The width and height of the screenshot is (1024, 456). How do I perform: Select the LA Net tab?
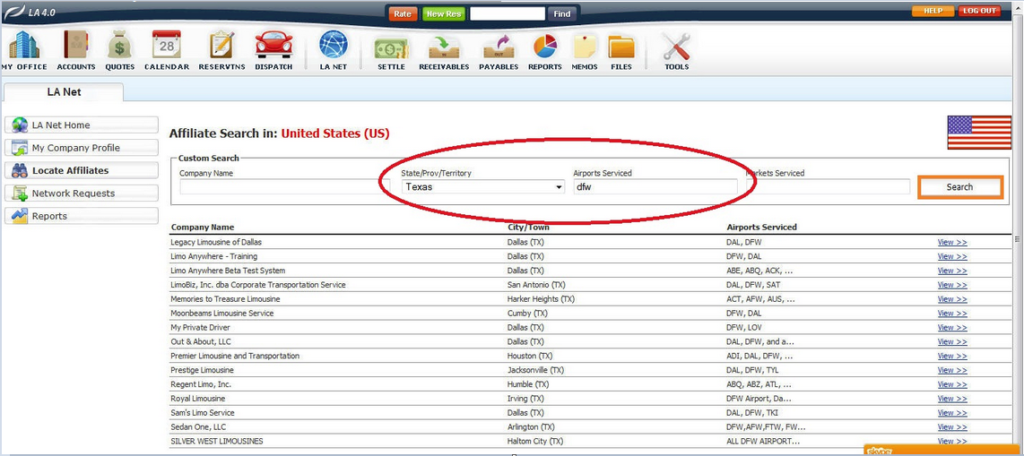pos(63,92)
